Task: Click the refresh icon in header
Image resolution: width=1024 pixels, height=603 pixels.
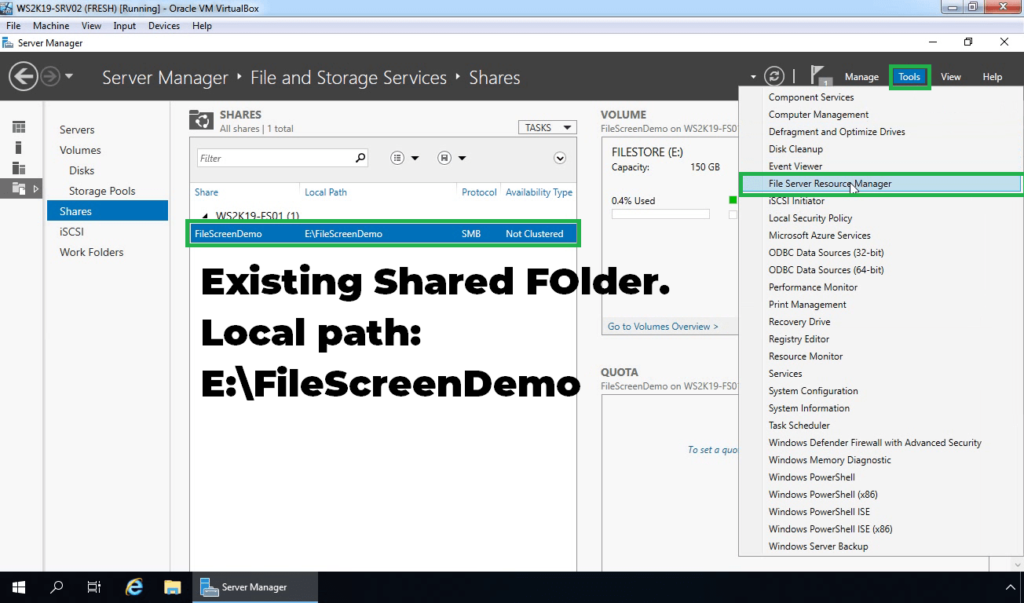Action: click(x=774, y=76)
